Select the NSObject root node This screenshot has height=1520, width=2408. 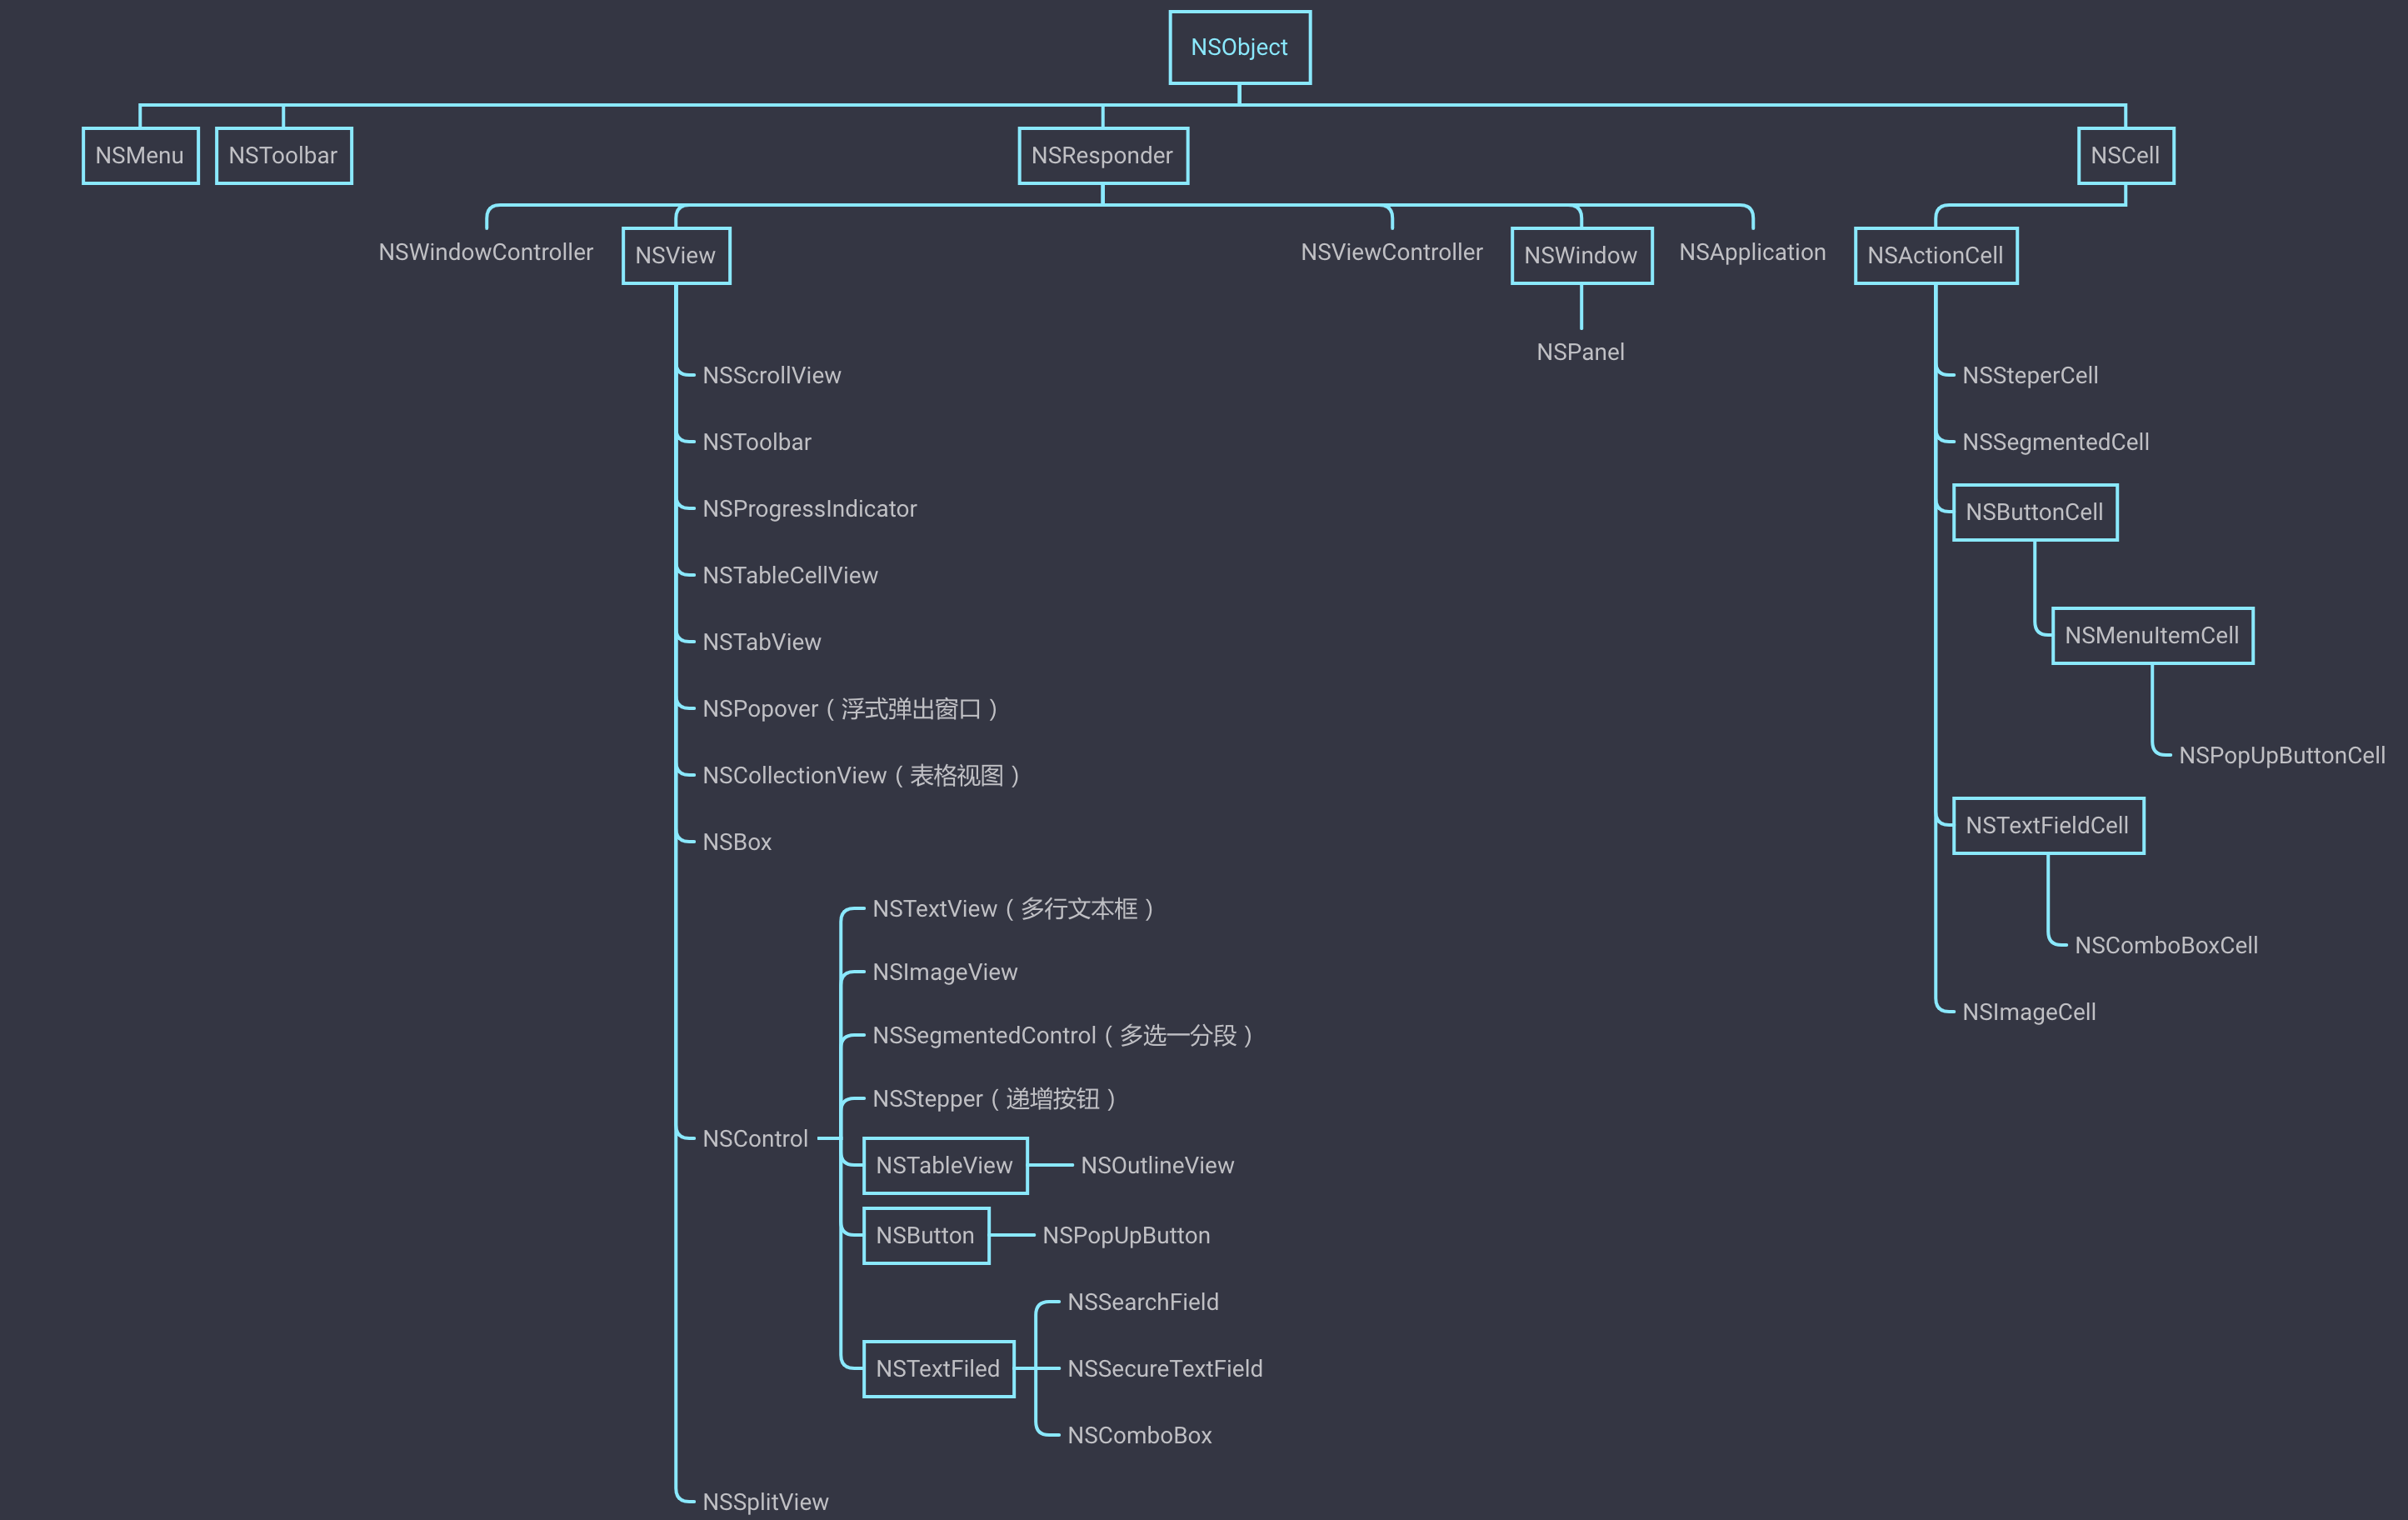[1239, 47]
